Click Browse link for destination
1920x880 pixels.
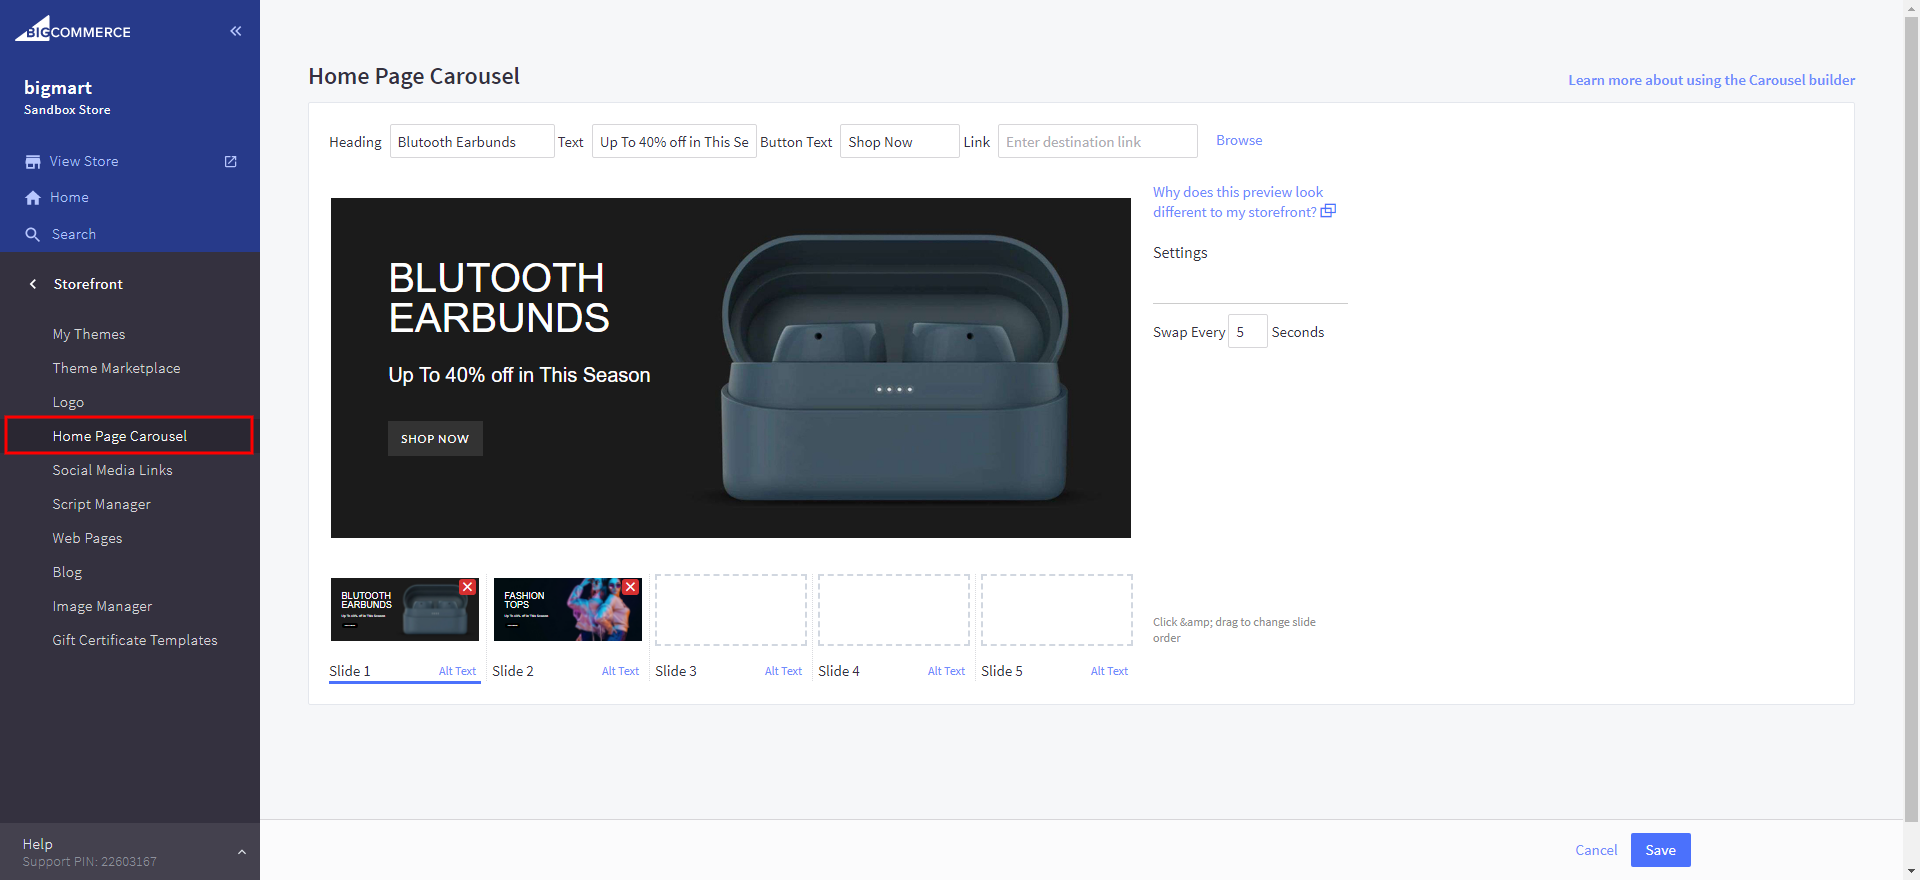click(1239, 141)
